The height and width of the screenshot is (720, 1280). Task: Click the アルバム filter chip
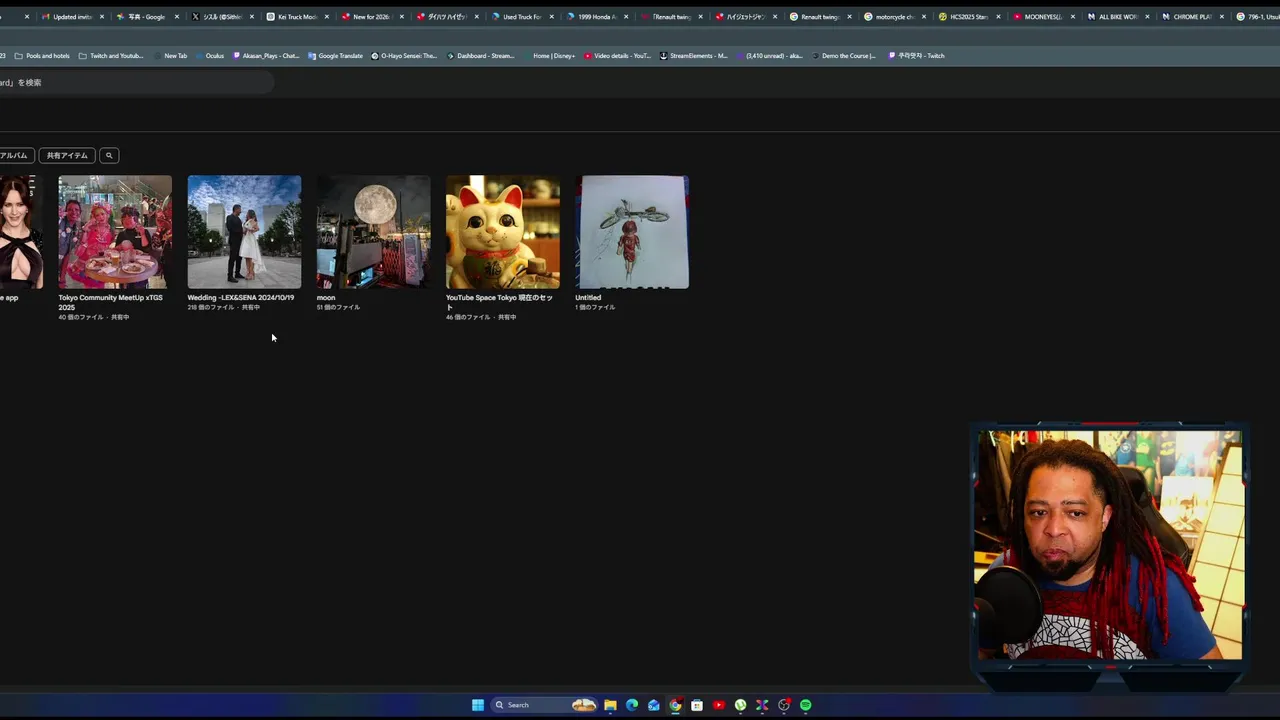(x=16, y=155)
